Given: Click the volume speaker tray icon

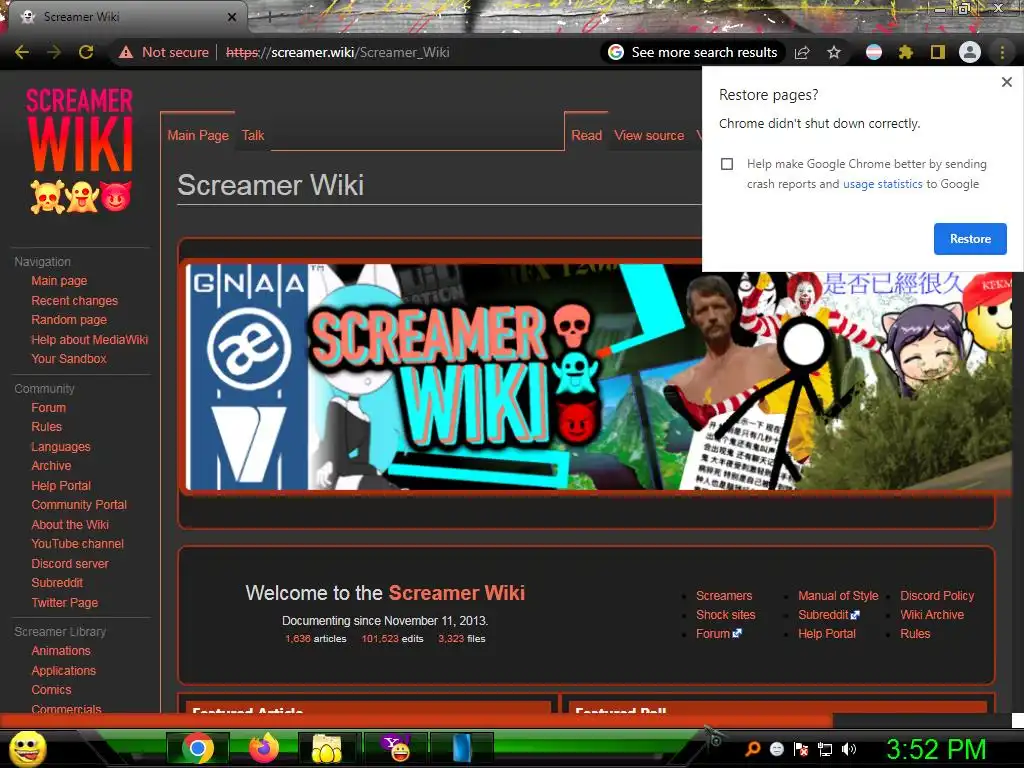Looking at the screenshot, I should [849, 750].
